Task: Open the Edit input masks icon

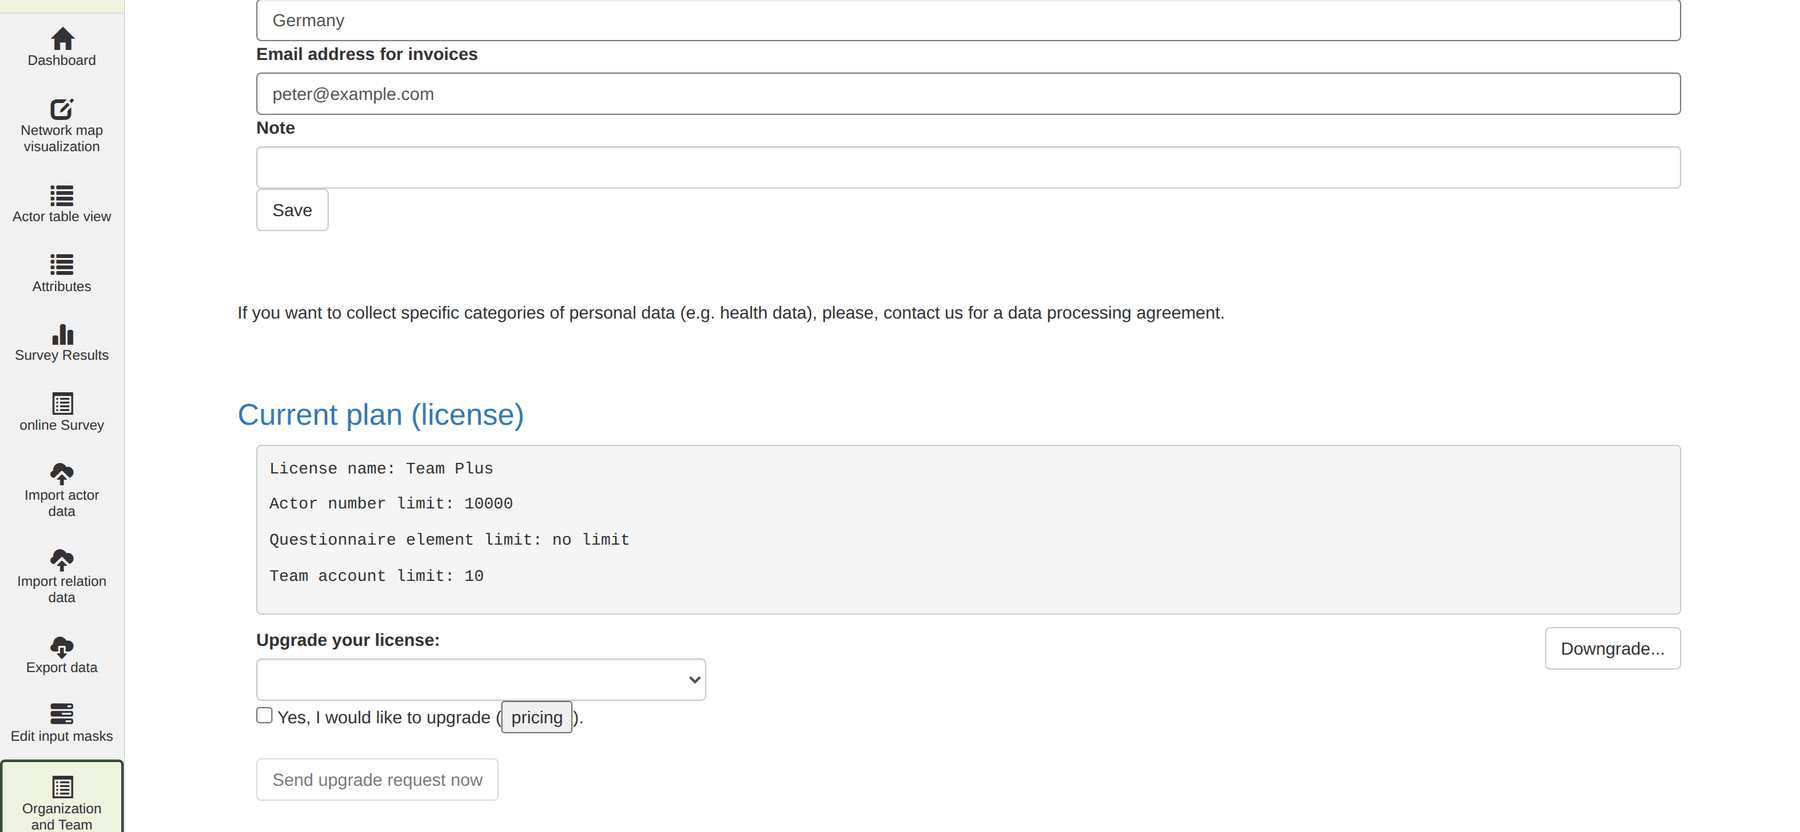Action: click(x=62, y=713)
